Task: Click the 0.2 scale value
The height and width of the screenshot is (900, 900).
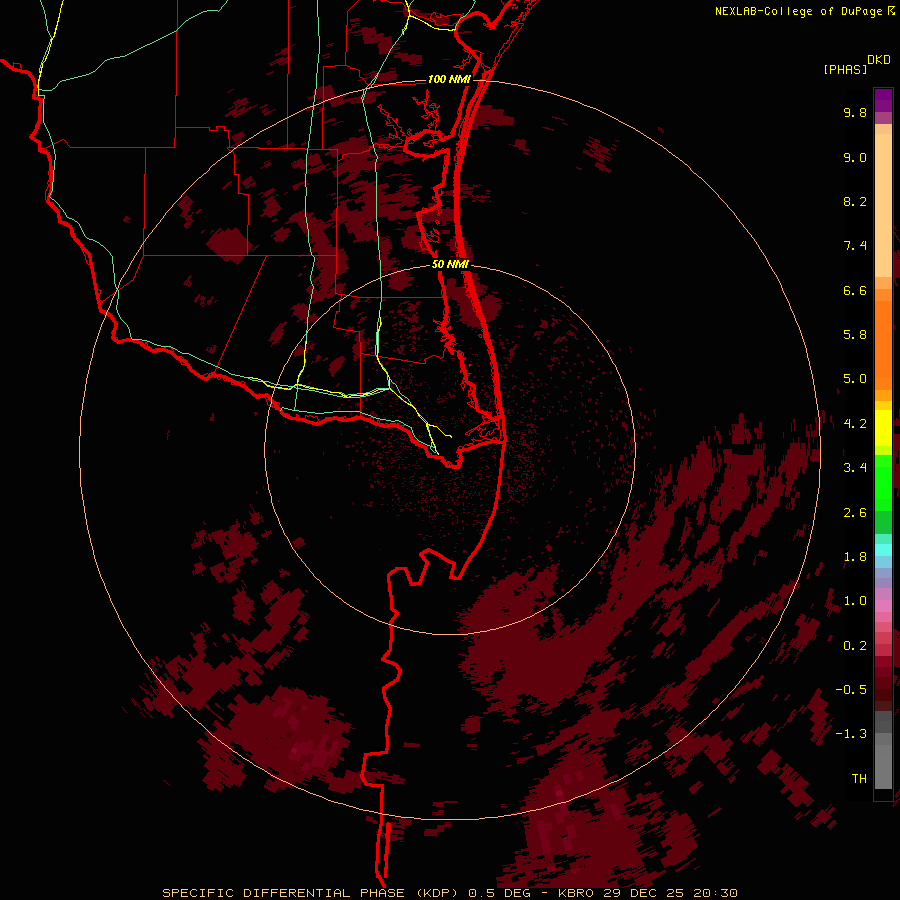Action: (x=855, y=646)
